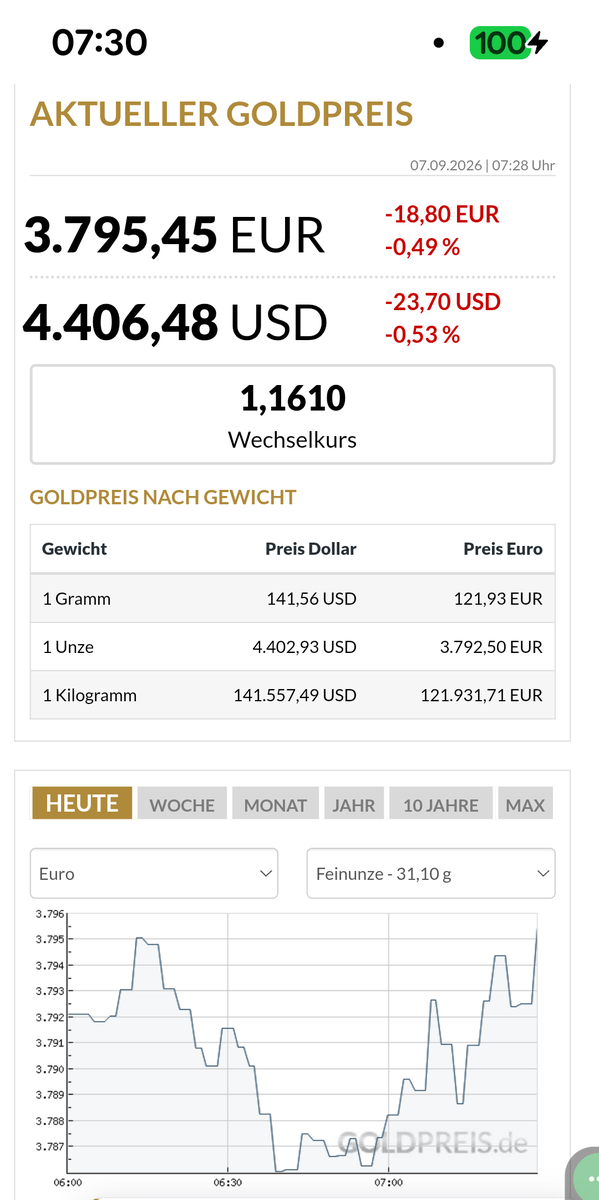
Task: Click the Euro dropdown chevron arrow
Action: 266,873
